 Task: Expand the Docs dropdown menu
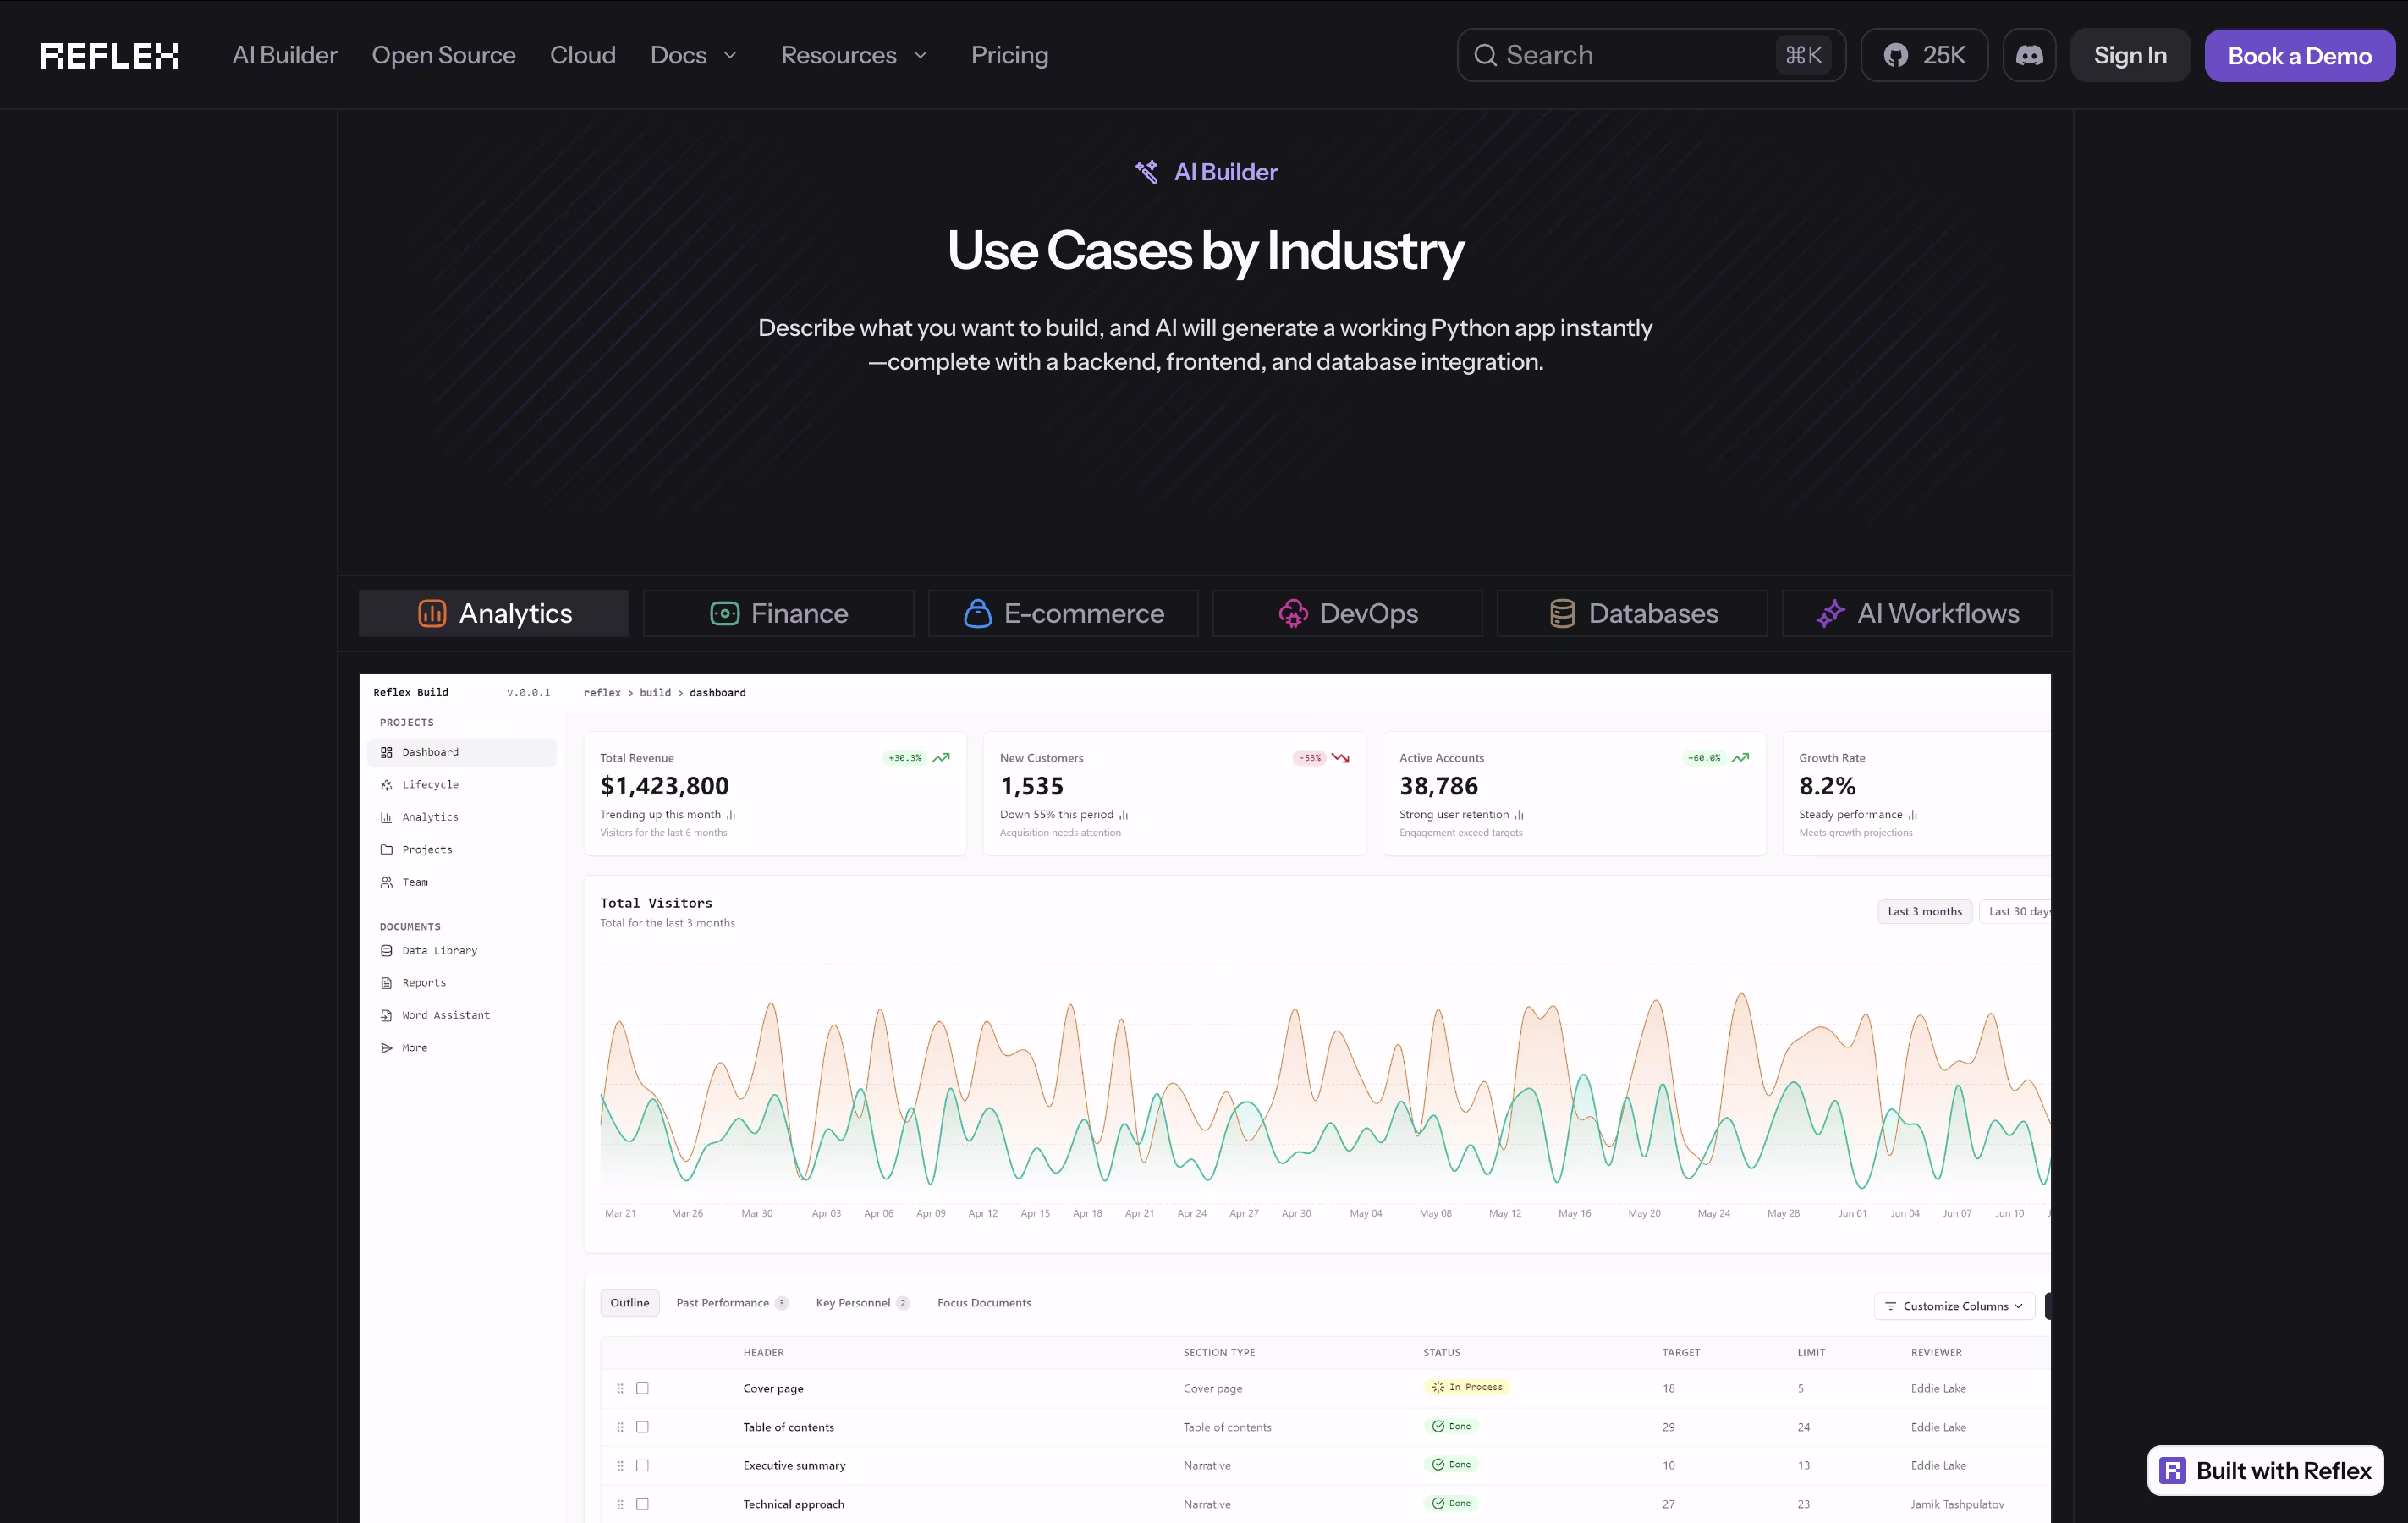(x=694, y=55)
